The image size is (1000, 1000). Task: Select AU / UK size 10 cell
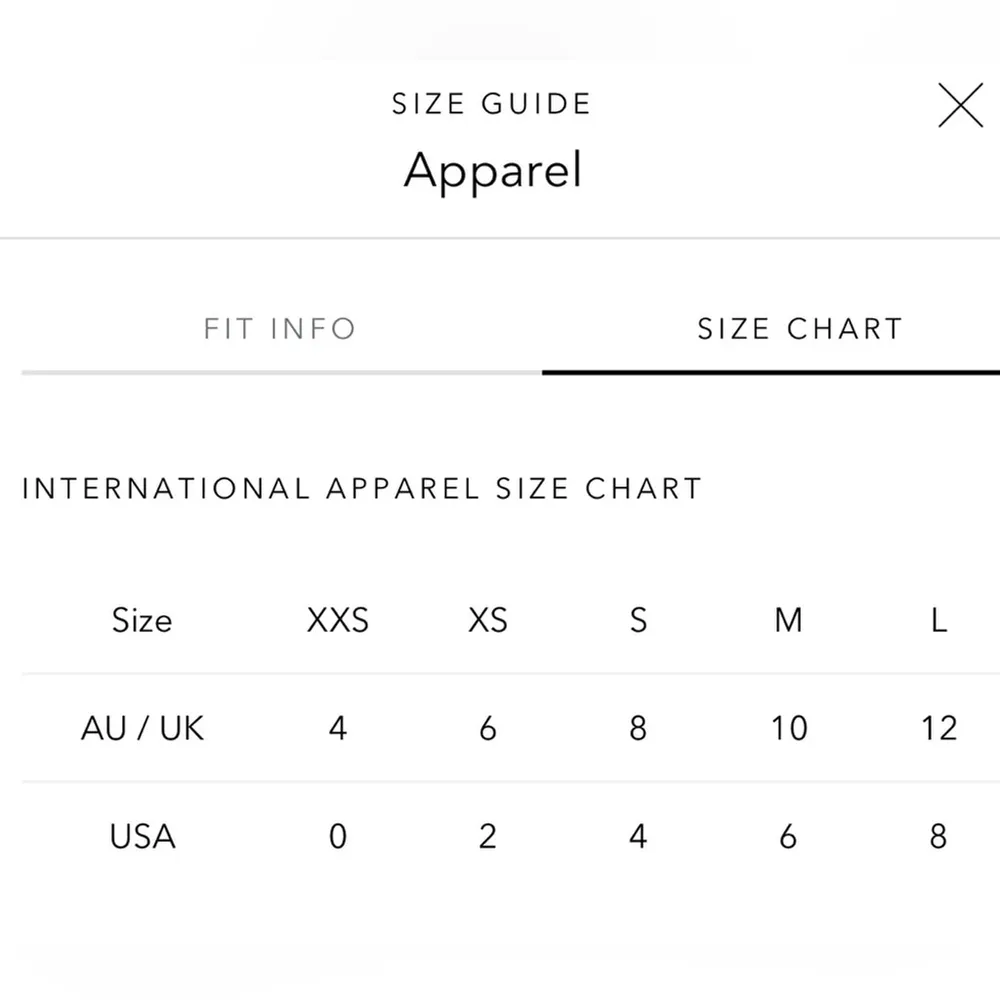pos(788,728)
